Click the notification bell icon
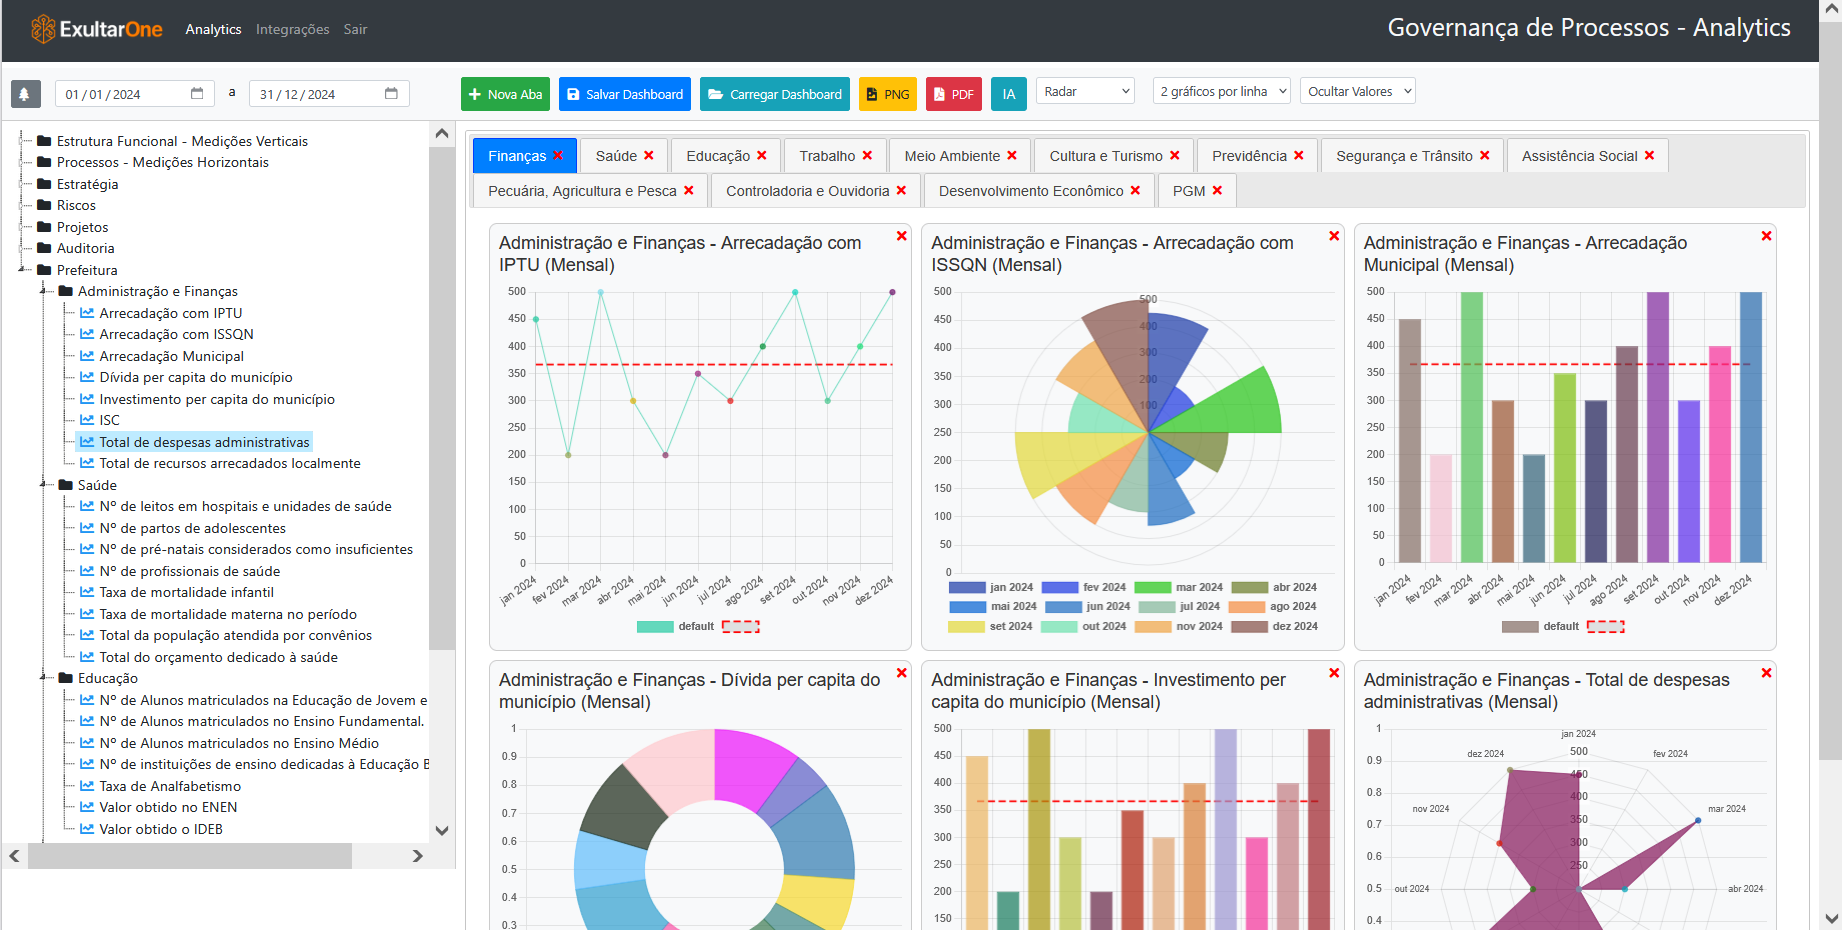The height and width of the screenshot is (930, 1842). [26, 94]
